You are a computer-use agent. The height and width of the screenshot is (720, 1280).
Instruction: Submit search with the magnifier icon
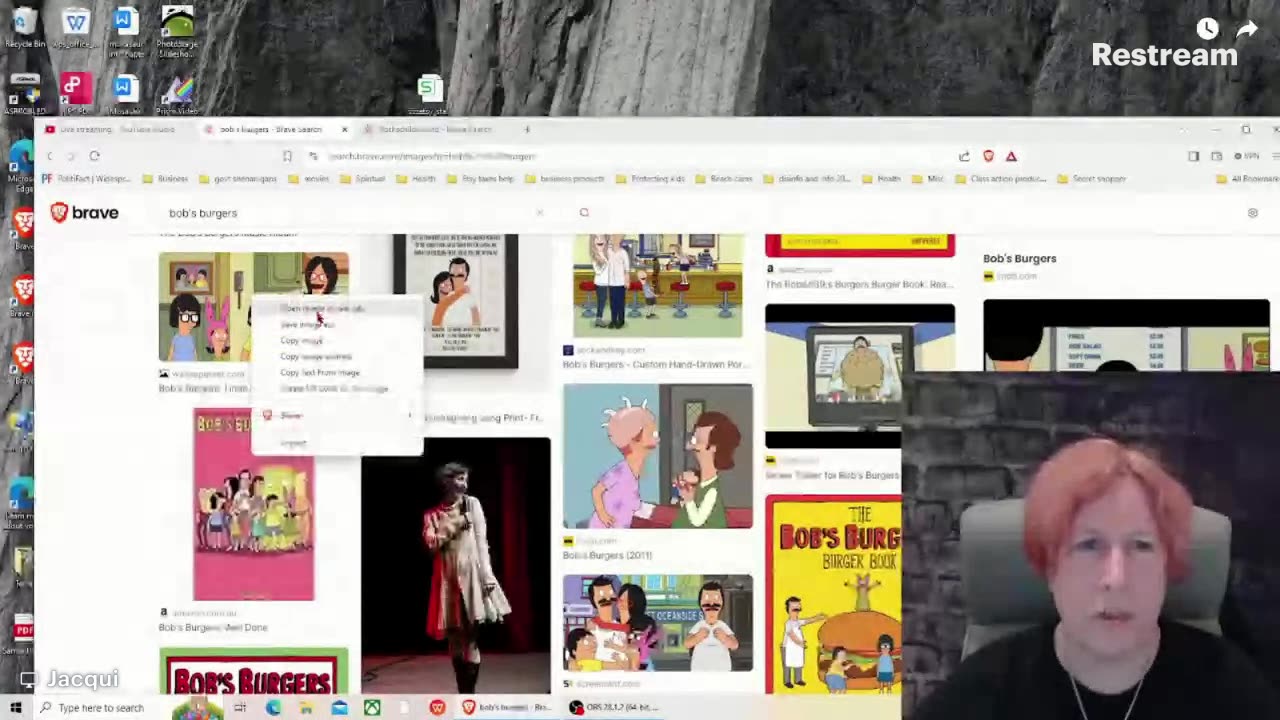tap(584, 213)
